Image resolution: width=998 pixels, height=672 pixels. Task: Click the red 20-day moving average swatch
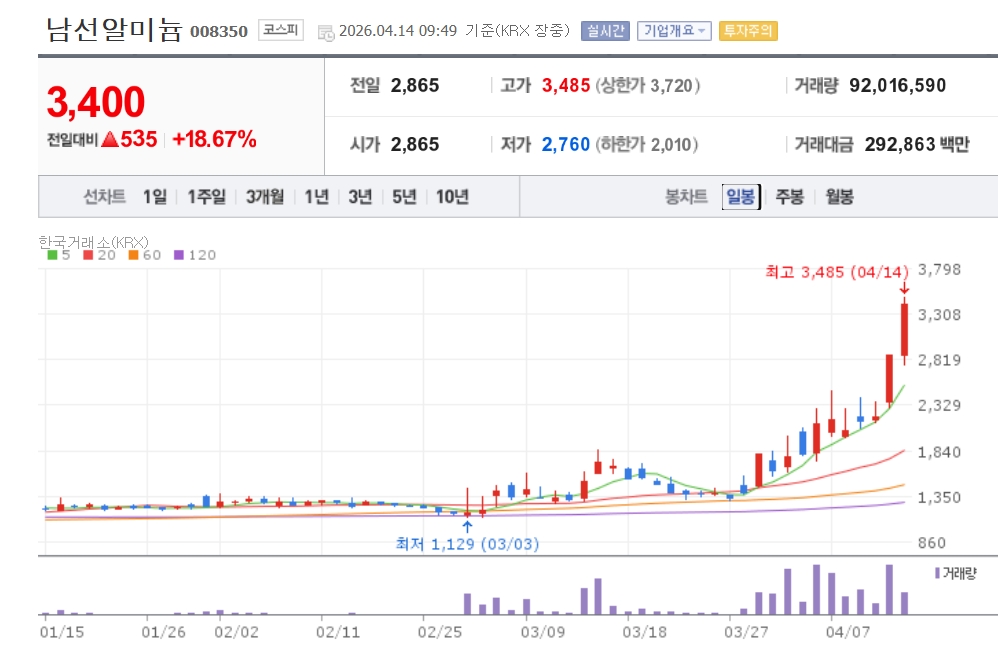click(88, 255)
